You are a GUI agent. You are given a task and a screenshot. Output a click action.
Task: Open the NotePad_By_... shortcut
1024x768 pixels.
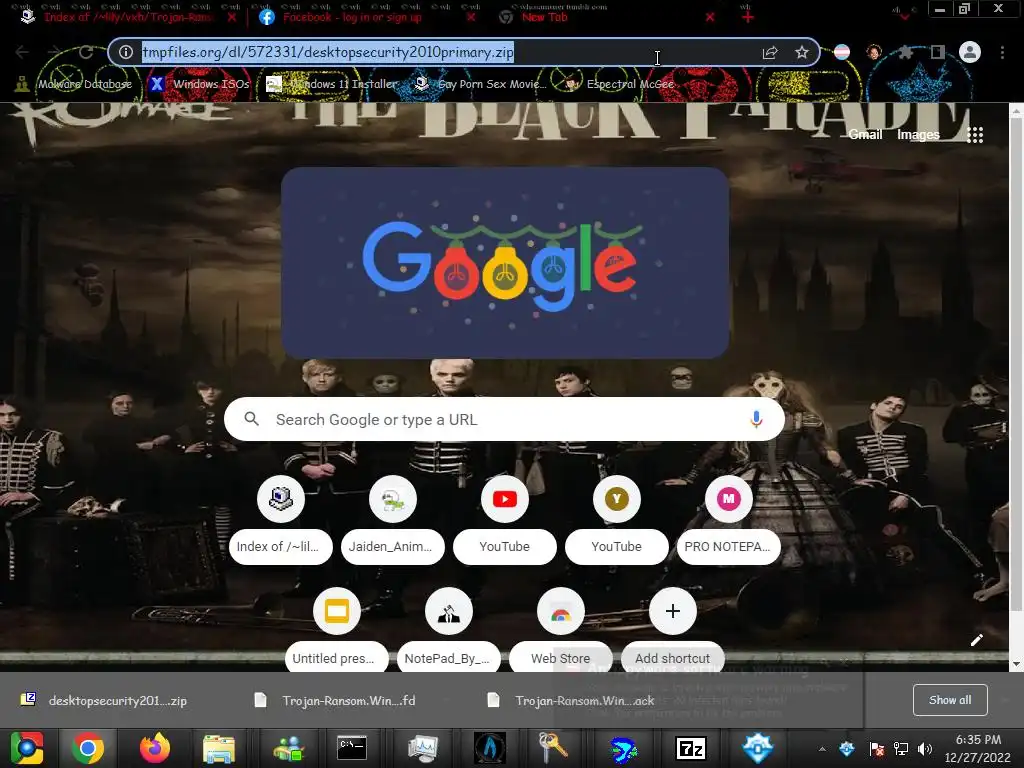pos(449,631)
